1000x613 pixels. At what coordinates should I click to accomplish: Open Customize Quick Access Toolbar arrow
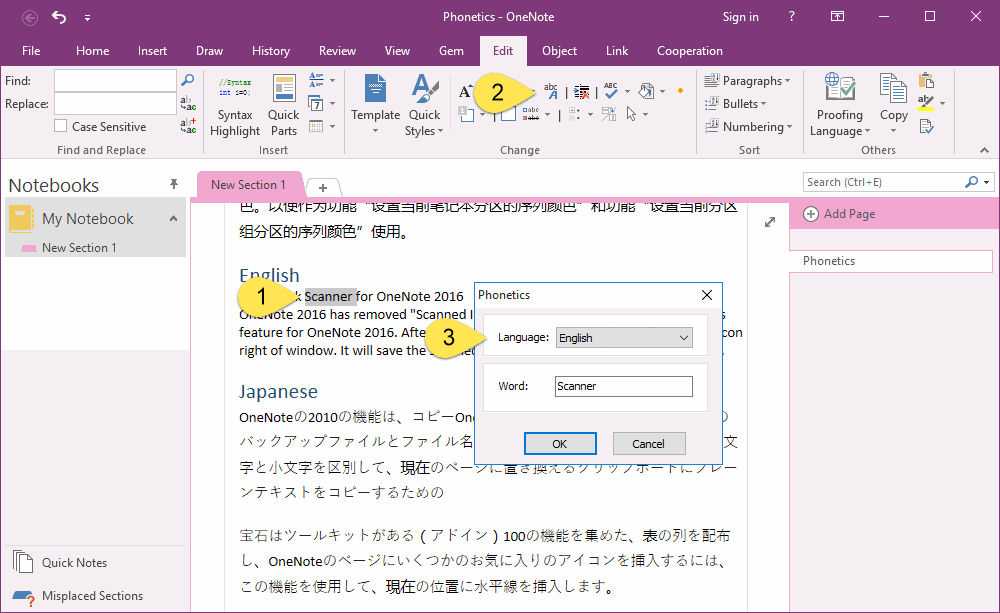click(87, 18)
